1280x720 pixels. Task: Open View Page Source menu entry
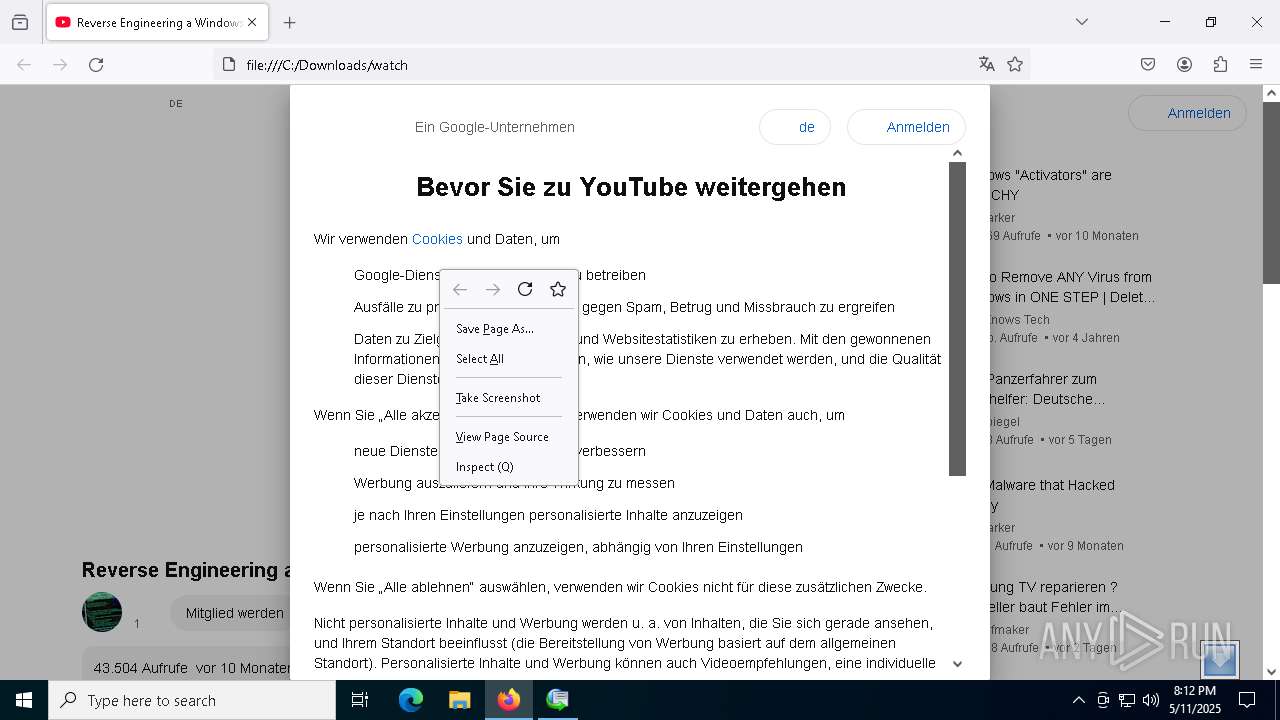pyautogui.click(x=508, y=437)
